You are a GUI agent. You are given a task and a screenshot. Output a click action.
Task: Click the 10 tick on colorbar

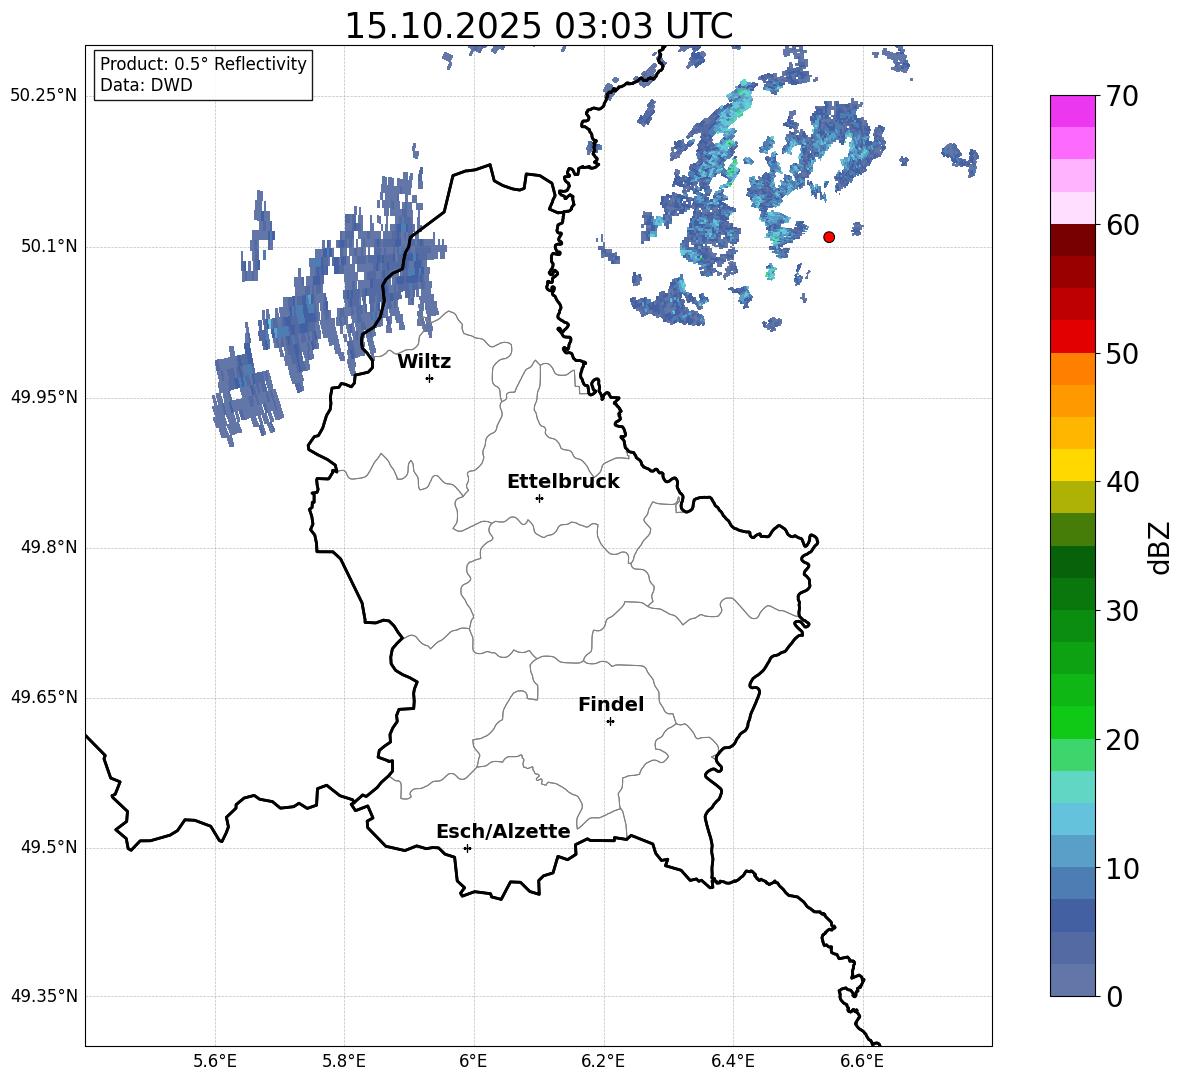coord(1122,868)
